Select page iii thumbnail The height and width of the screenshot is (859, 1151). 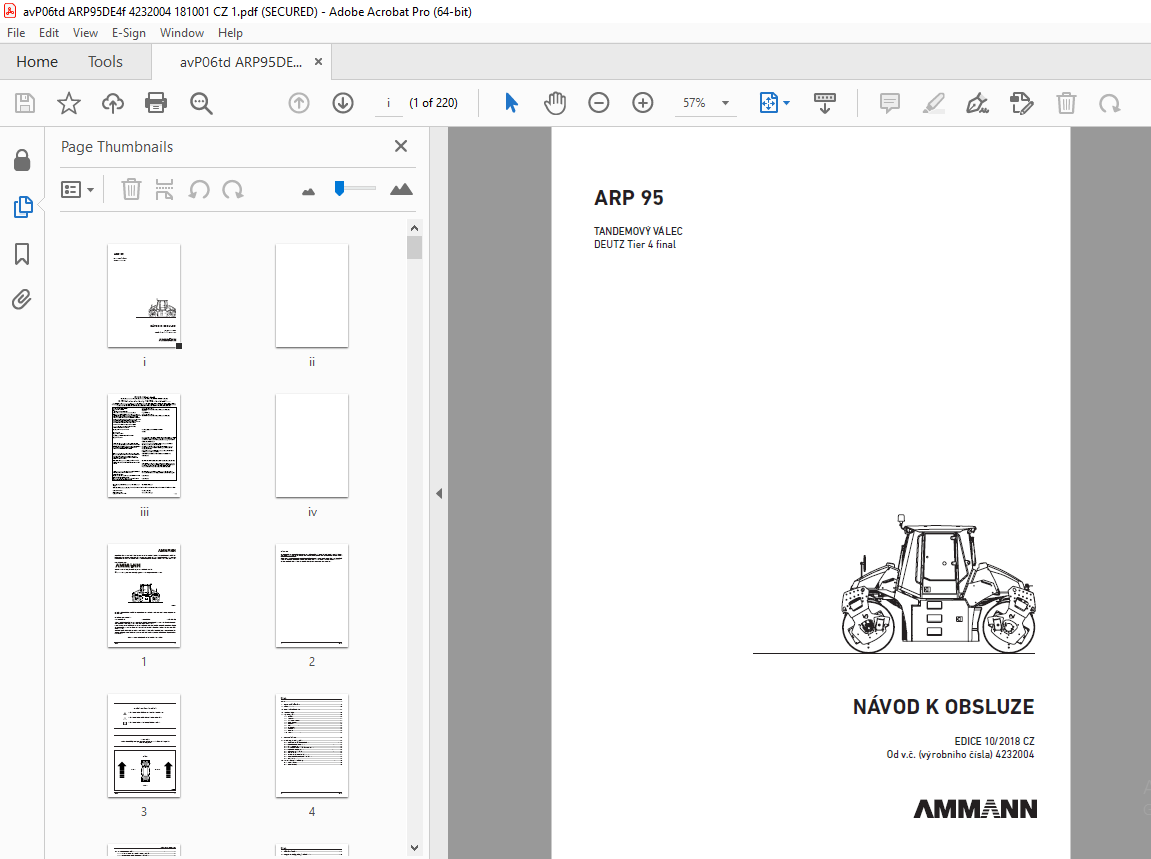(144, 446)
